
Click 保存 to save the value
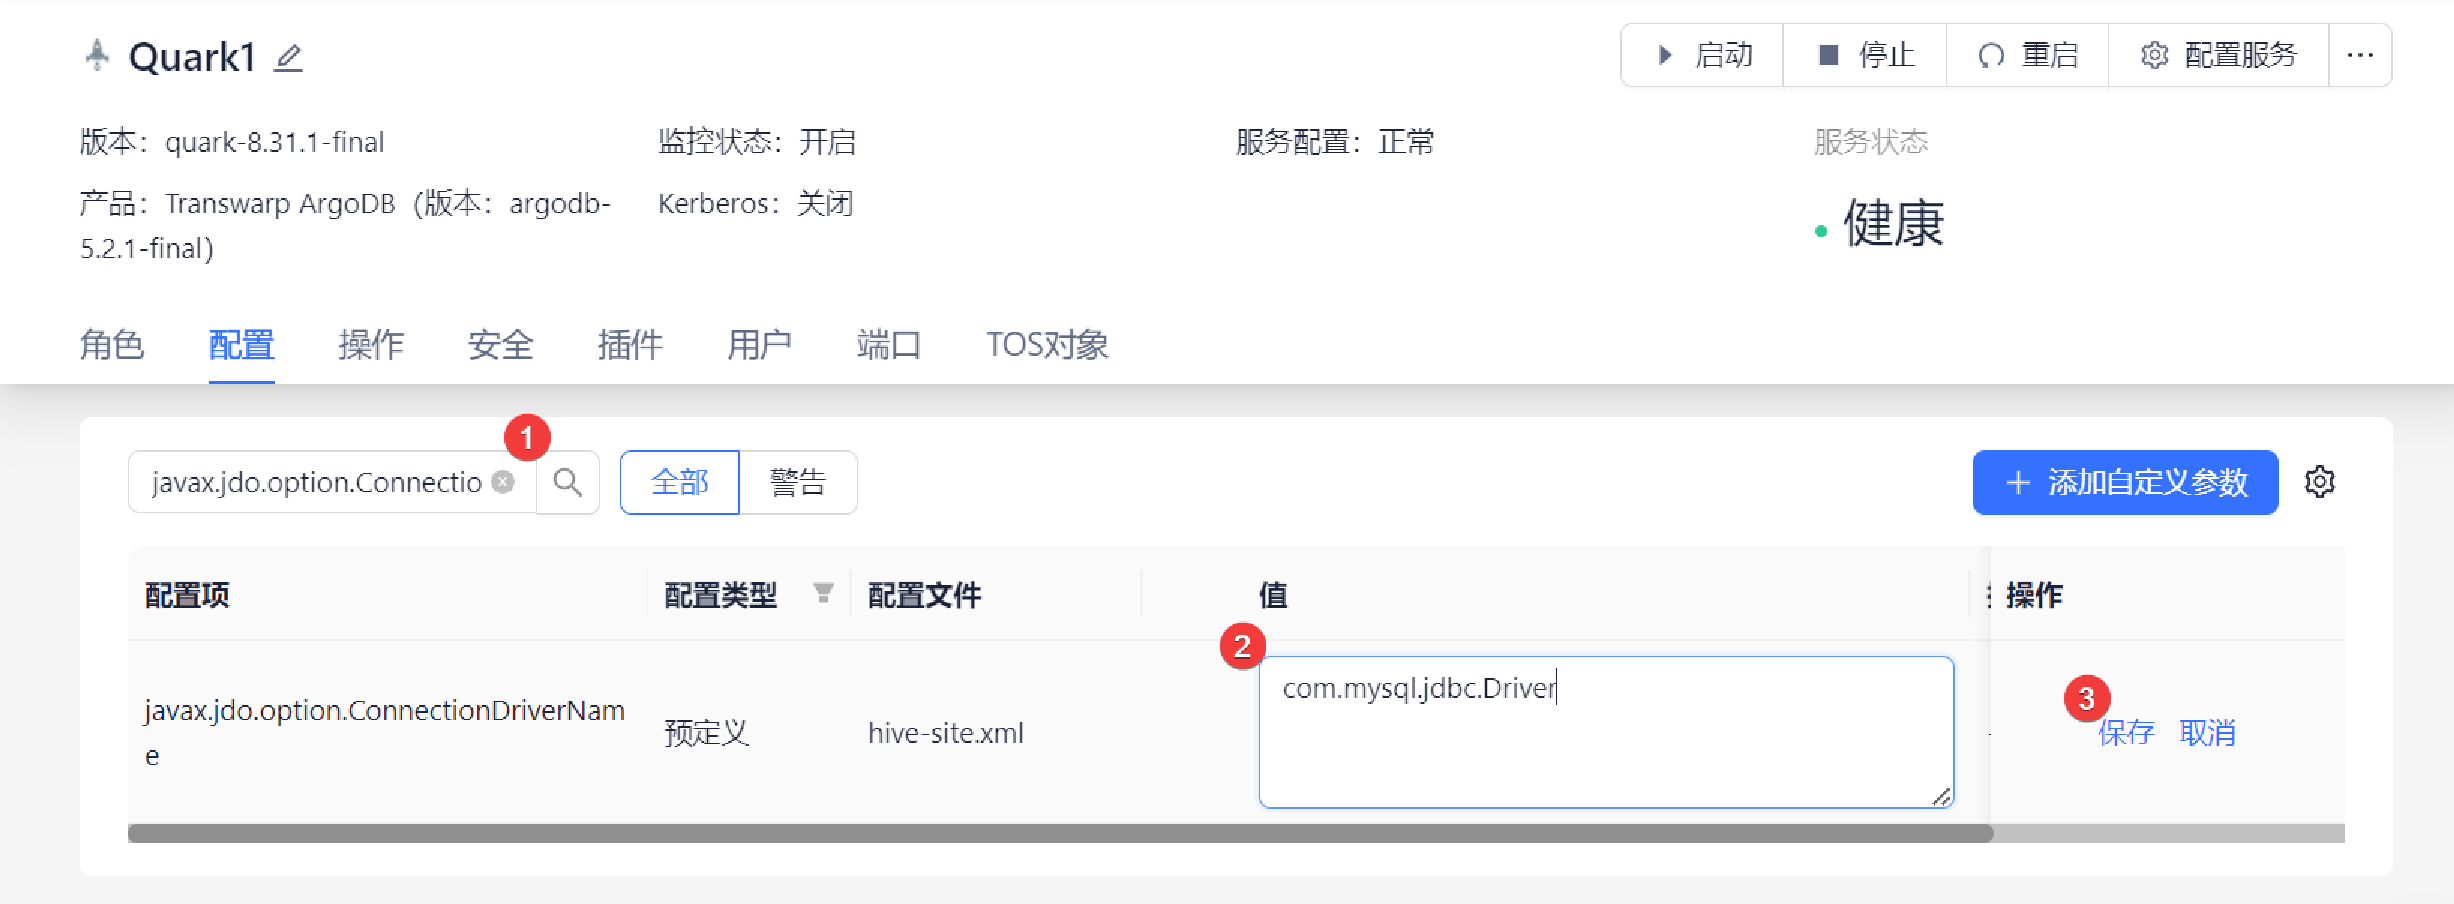tap(2126, 733)
